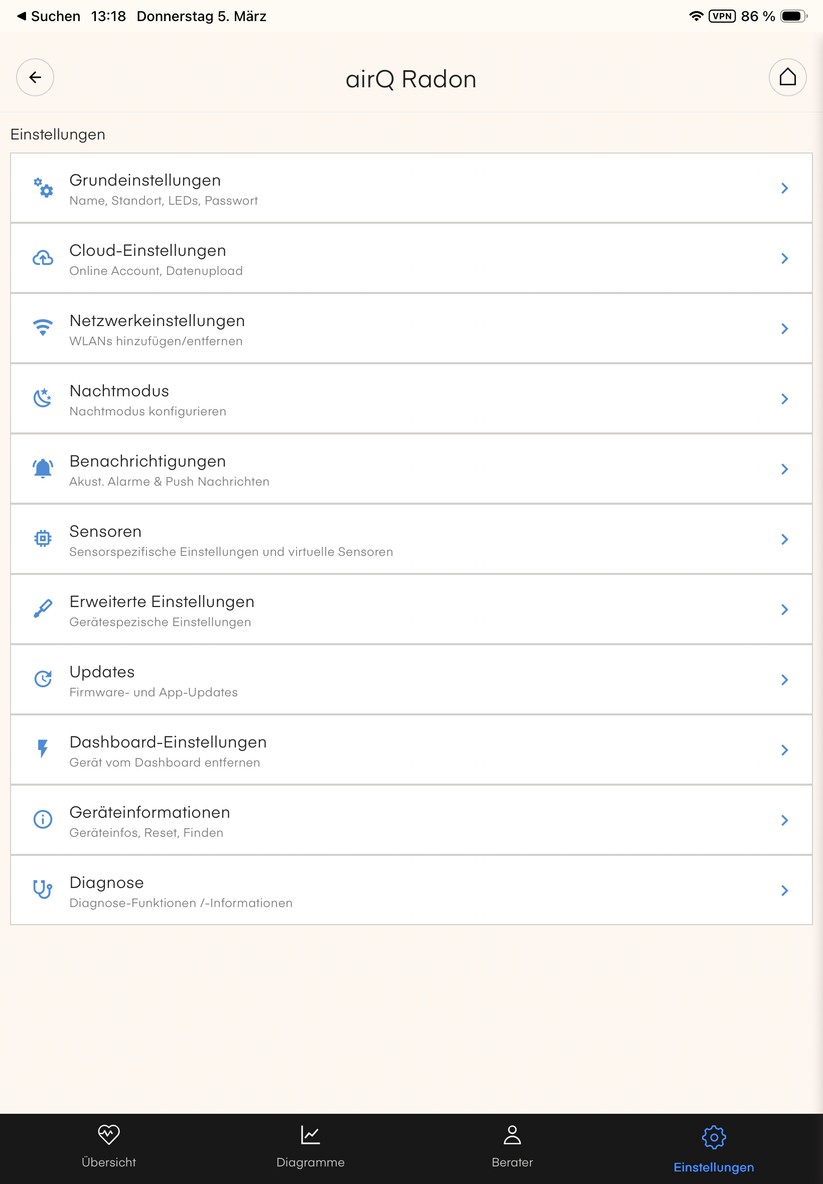Image resolution: width=823 pixels, height=1184 pixels.
Task: Click the chip icon beside Sensoren
Action: click(x=43, y=538)
